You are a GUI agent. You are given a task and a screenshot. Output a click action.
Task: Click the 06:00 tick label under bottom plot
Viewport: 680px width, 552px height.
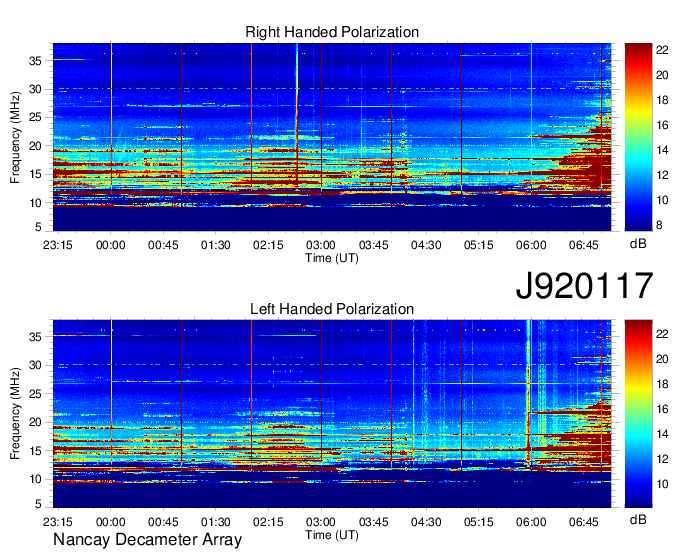(531, 522)
